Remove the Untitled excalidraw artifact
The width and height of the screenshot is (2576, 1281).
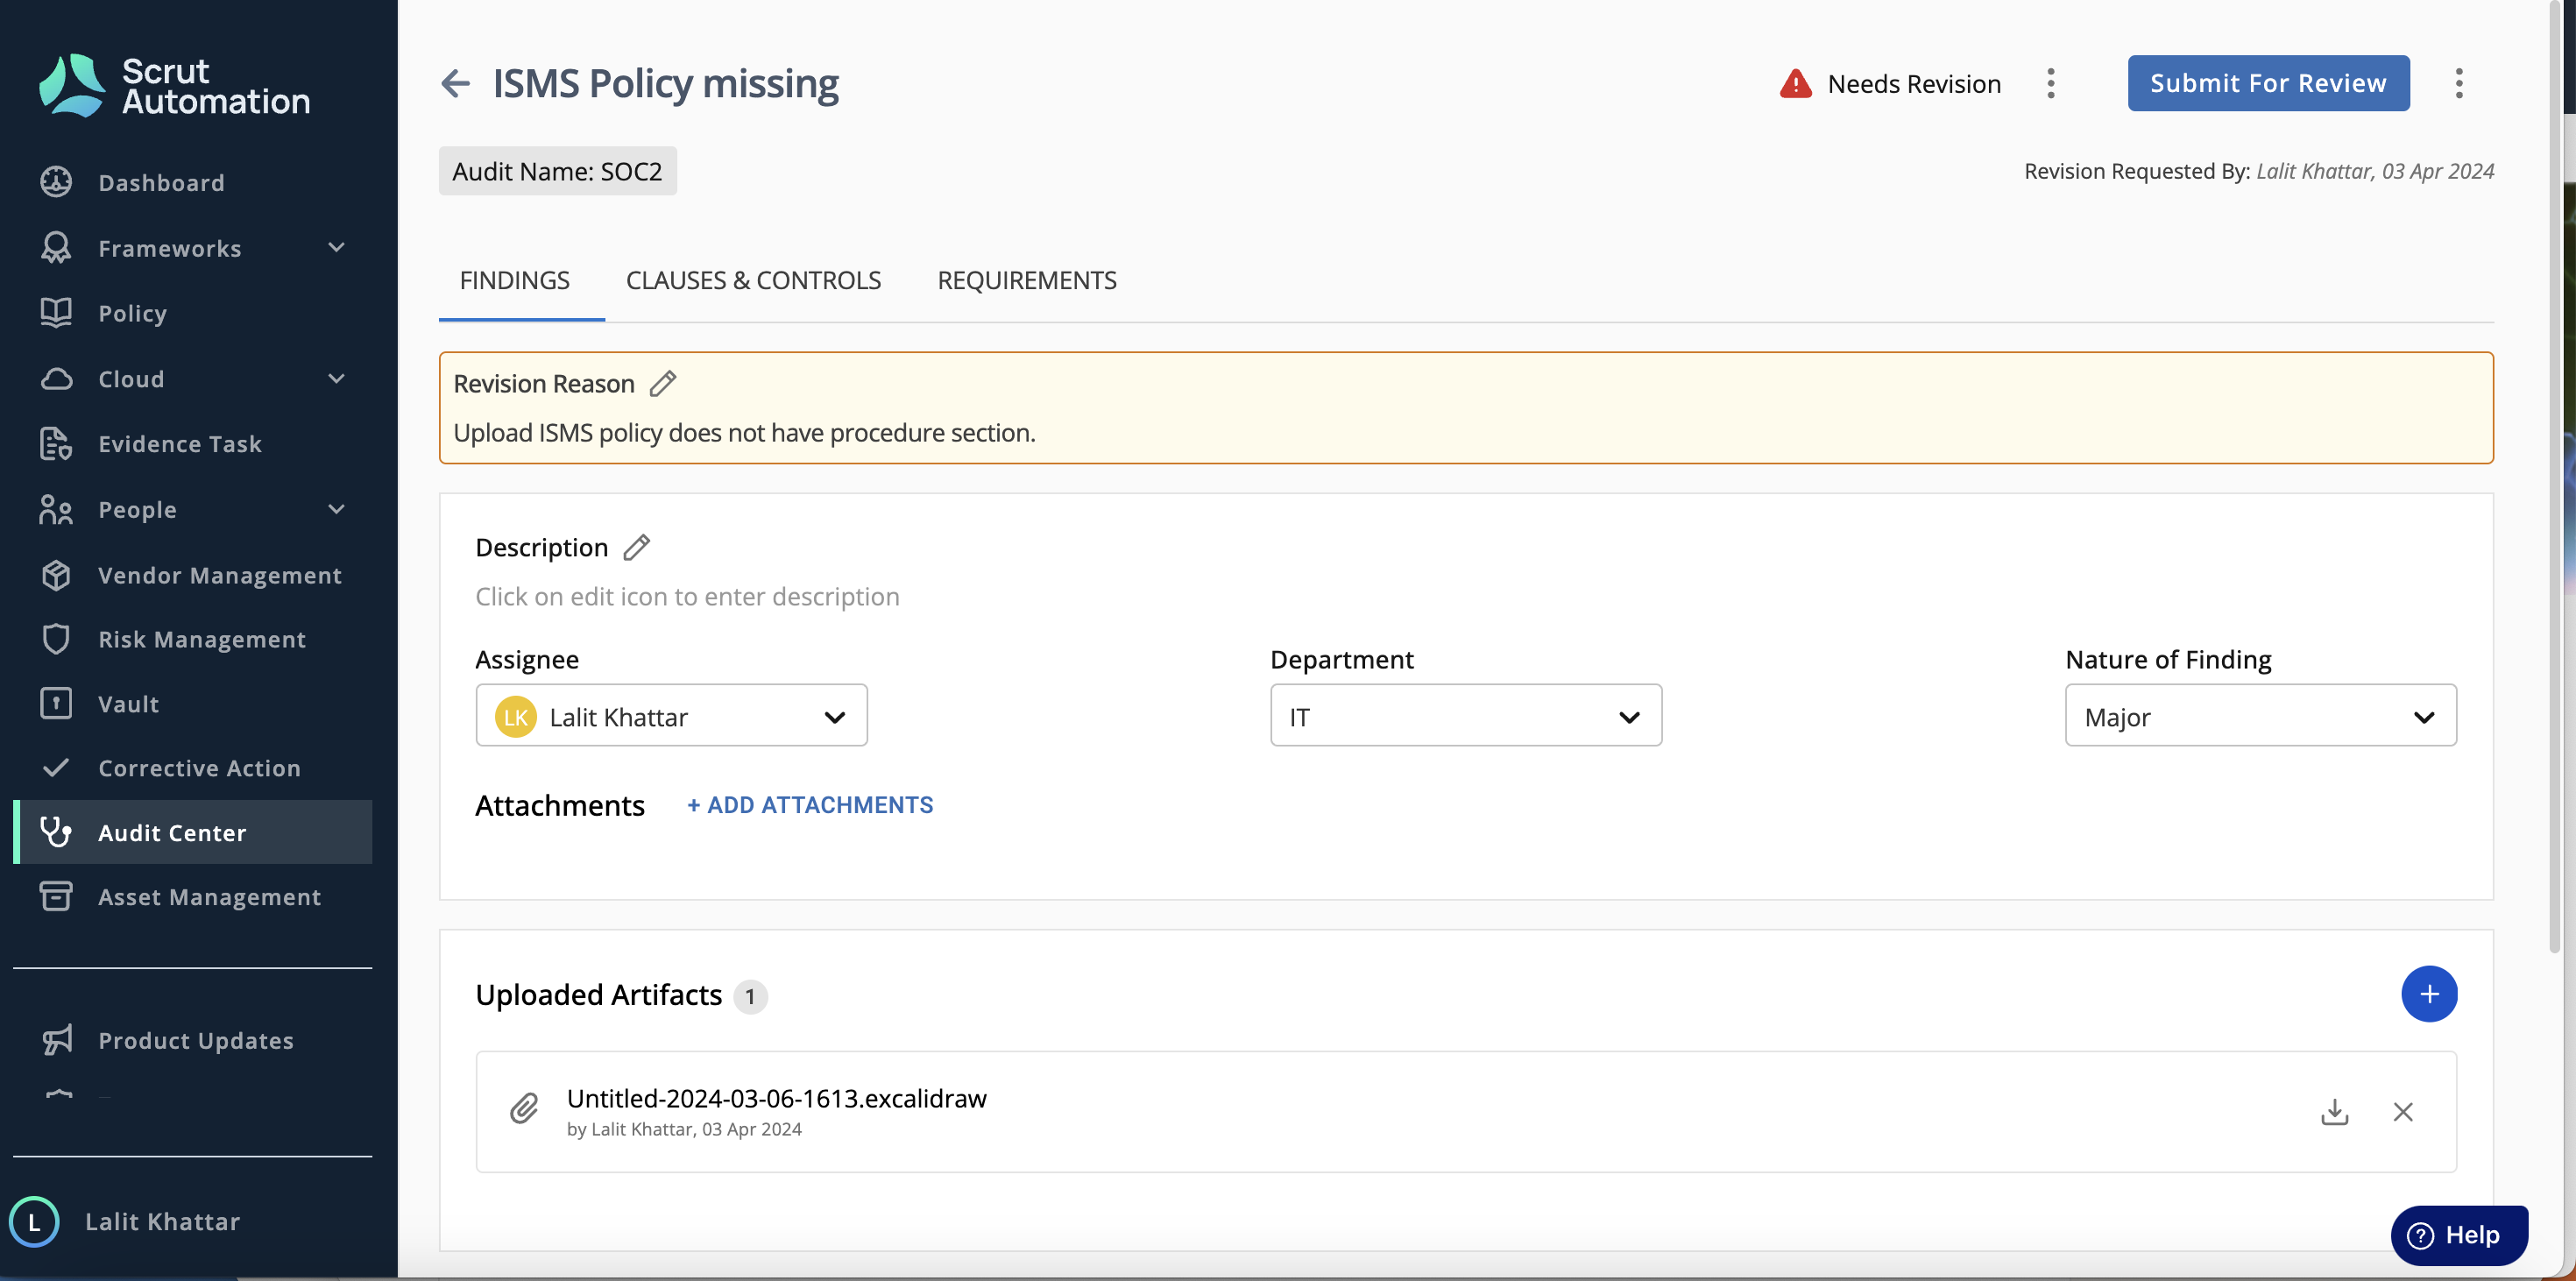click(2403, 1111)
